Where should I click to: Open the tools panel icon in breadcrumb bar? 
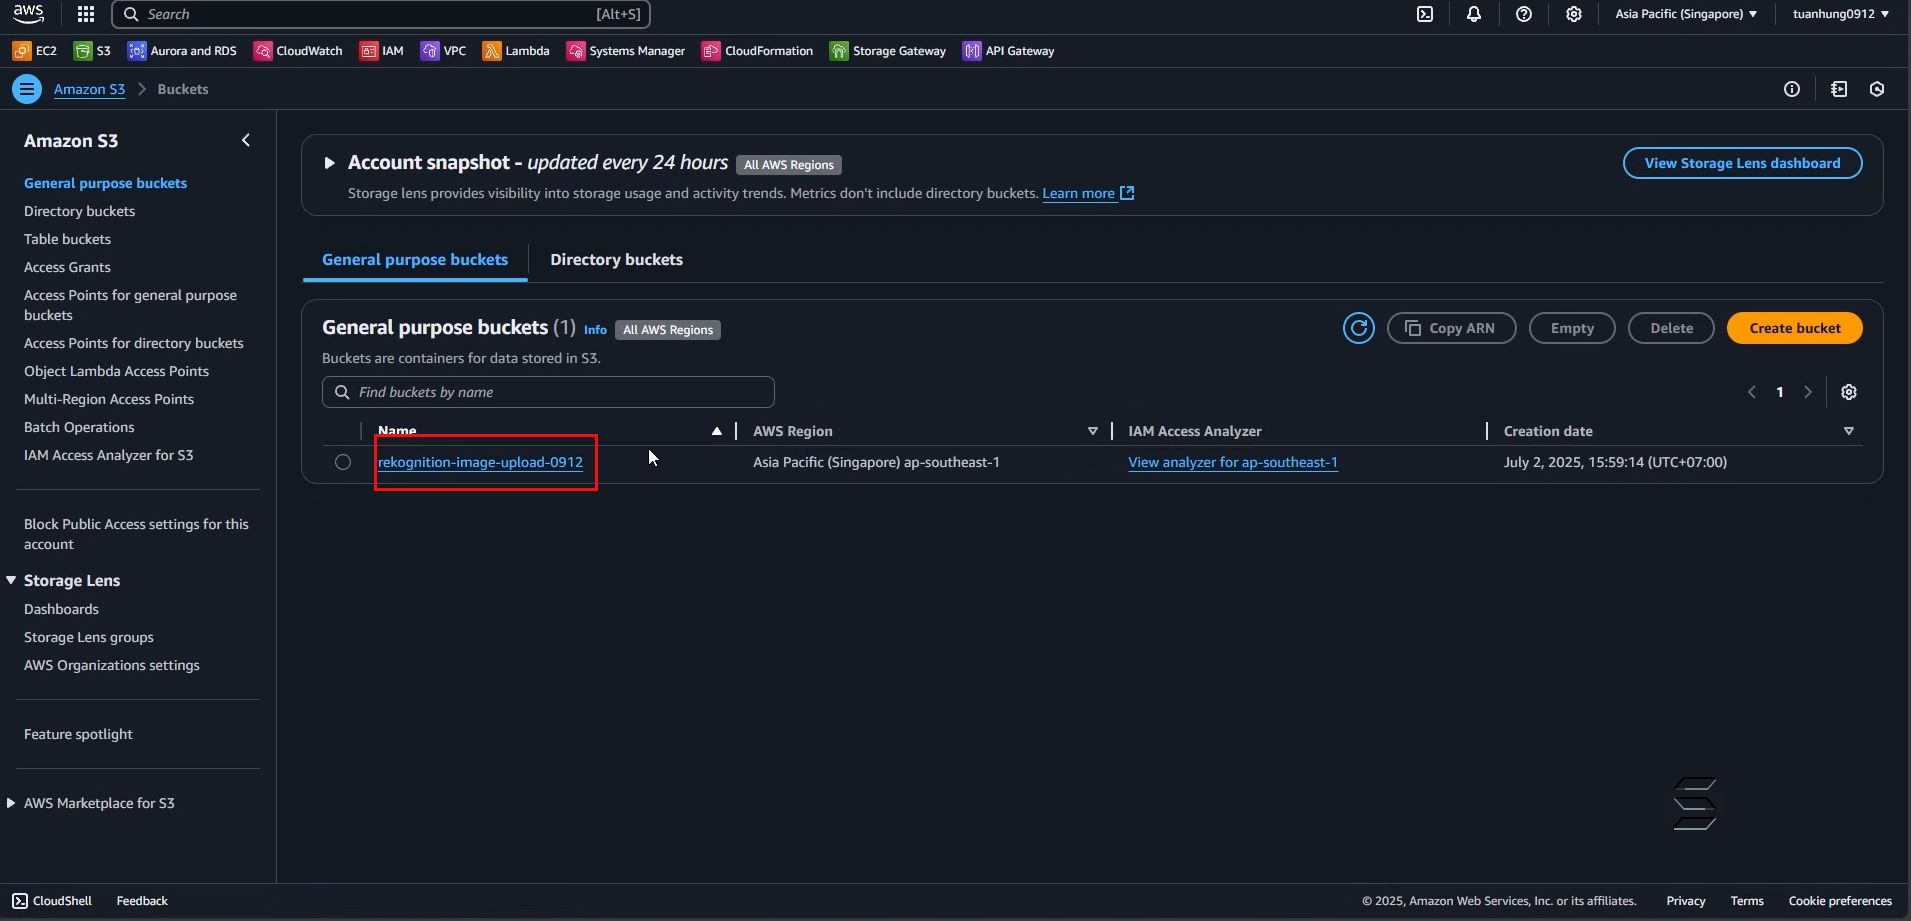pyautogui.click(x=1839, y=89)
